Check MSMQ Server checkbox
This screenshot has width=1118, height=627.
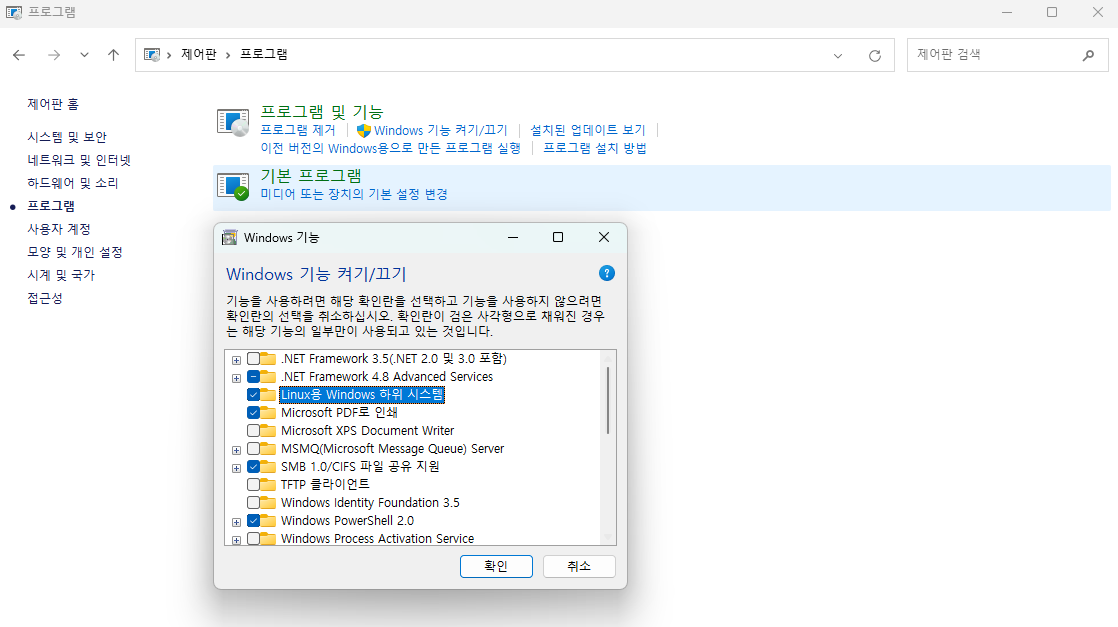pos(253,449)
